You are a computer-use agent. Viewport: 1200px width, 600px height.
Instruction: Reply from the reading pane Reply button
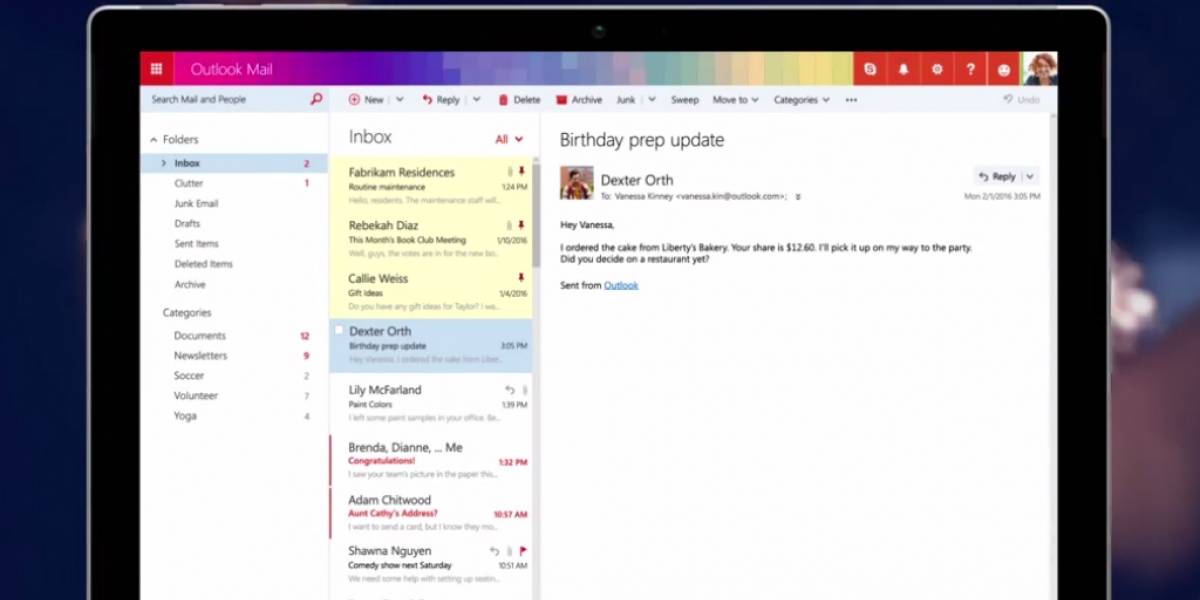click(x=997, y=176)
